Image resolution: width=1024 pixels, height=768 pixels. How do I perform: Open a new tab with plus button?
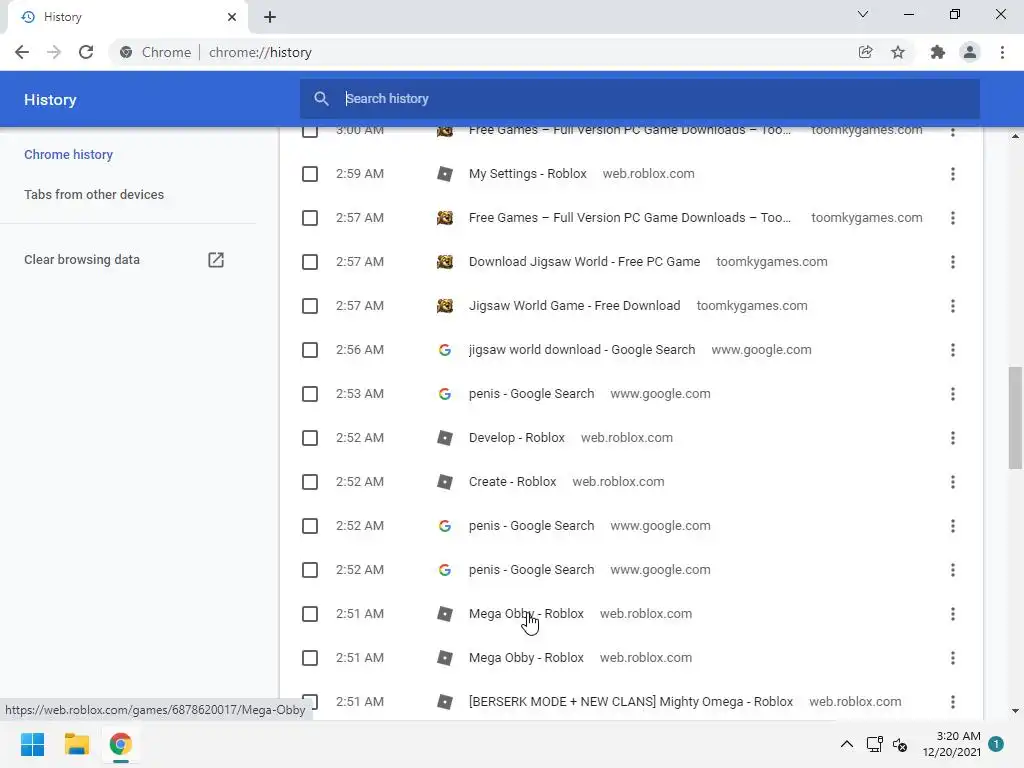tap(270, 17)
